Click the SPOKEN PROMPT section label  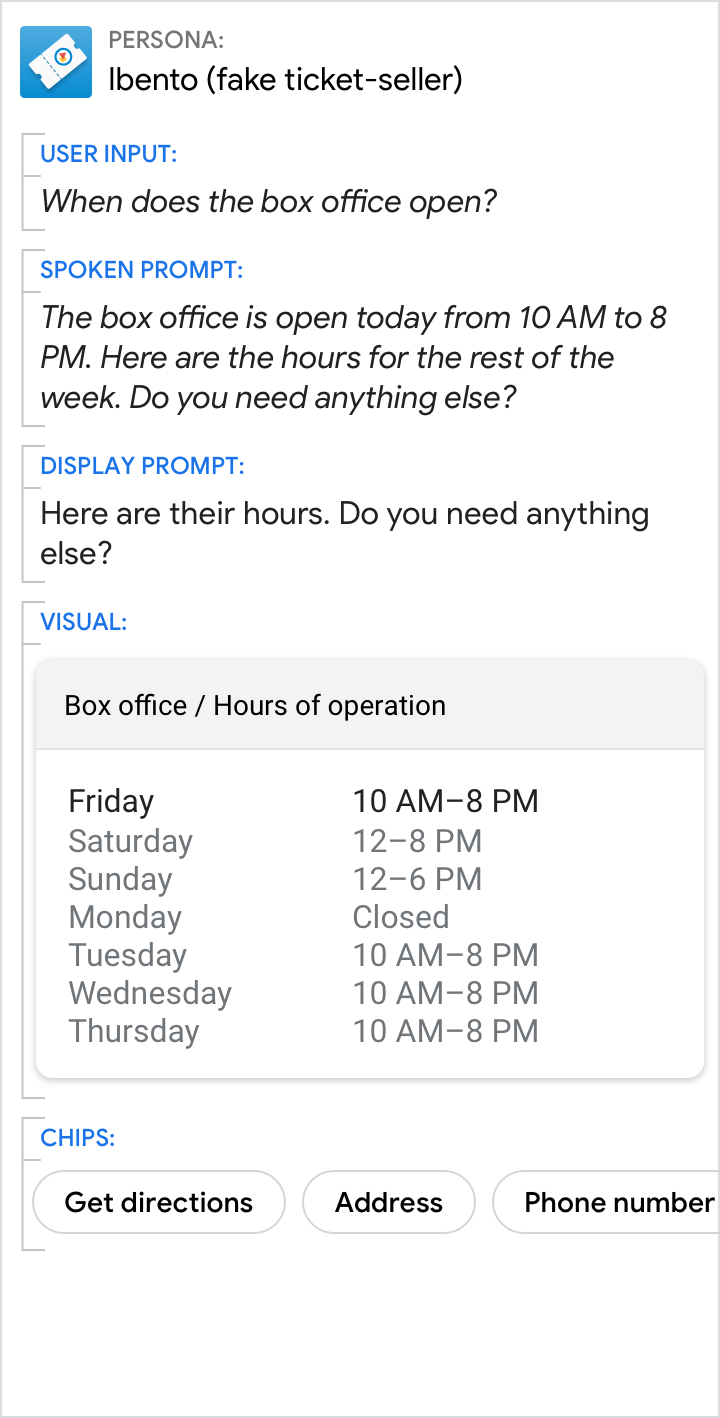(x=141, y=270)
